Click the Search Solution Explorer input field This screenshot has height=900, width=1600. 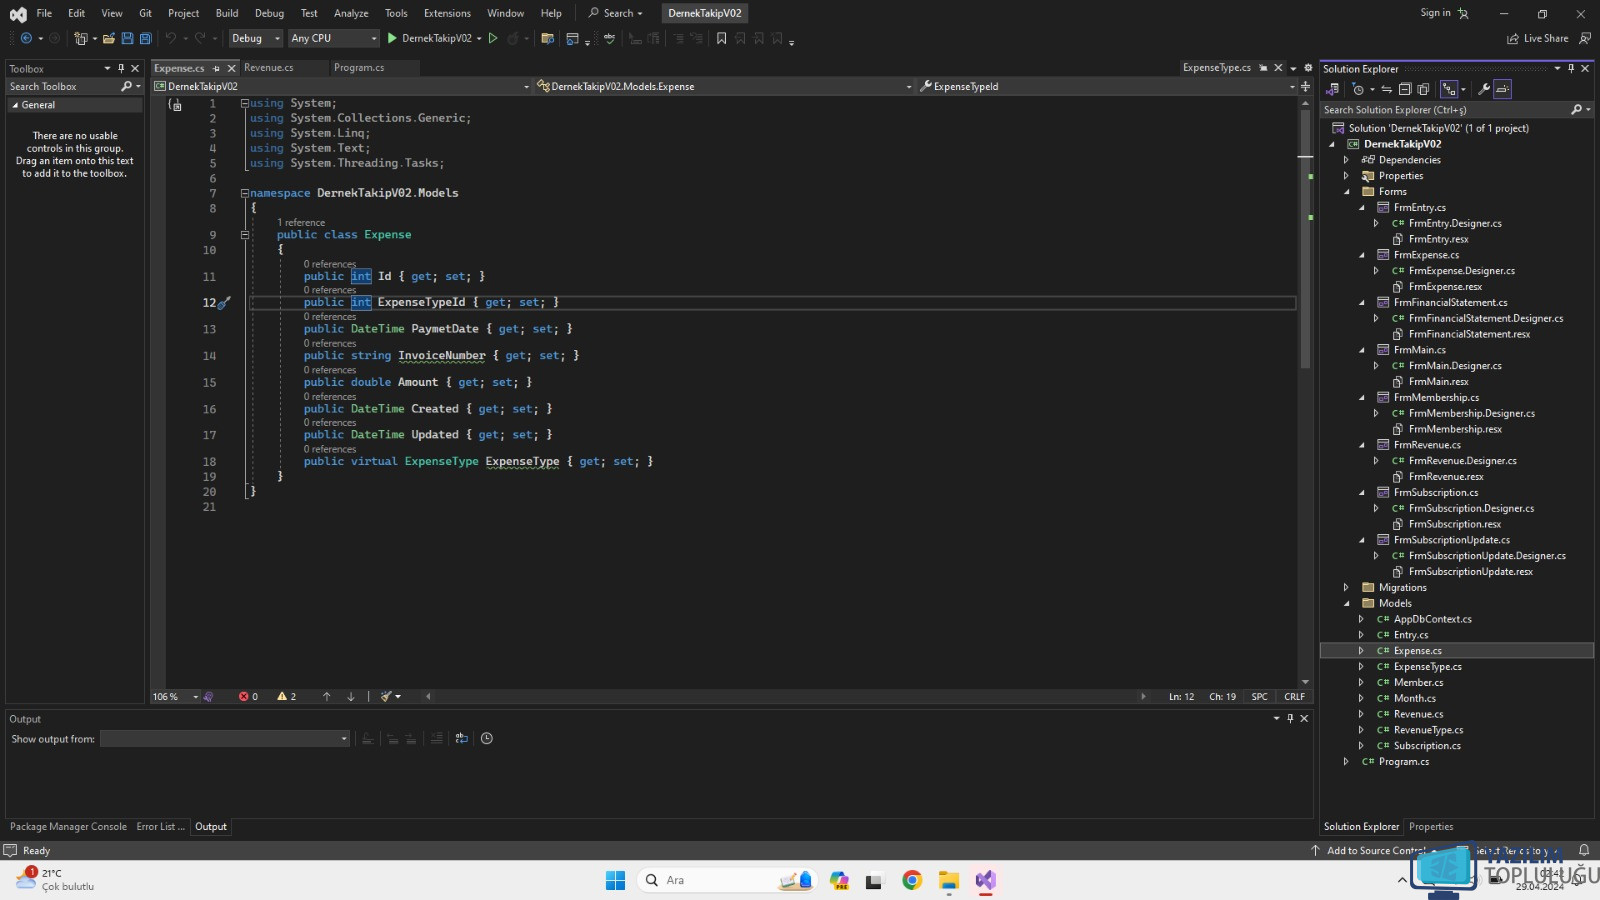1446,110
